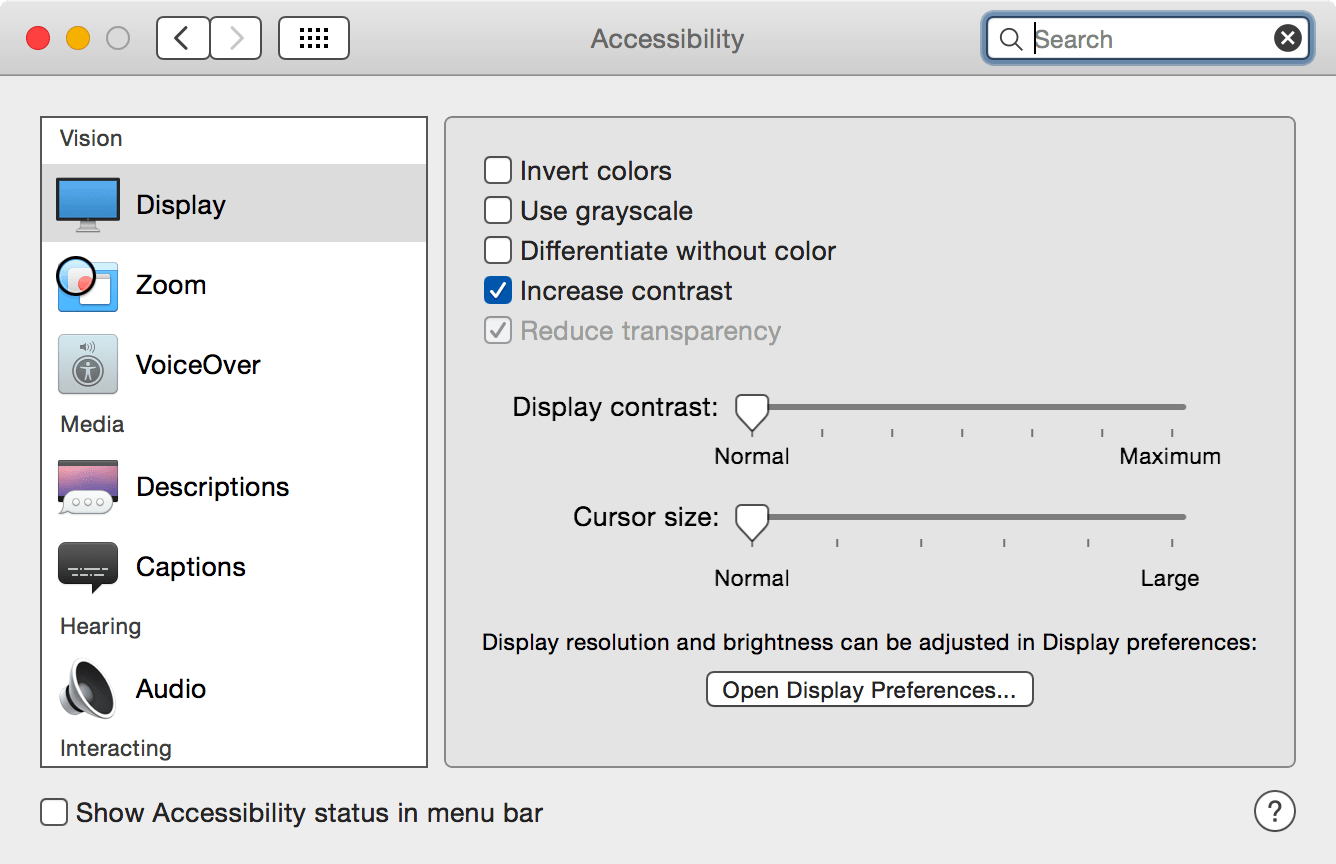Click the Display contrast slider handle

coord(751,411)
